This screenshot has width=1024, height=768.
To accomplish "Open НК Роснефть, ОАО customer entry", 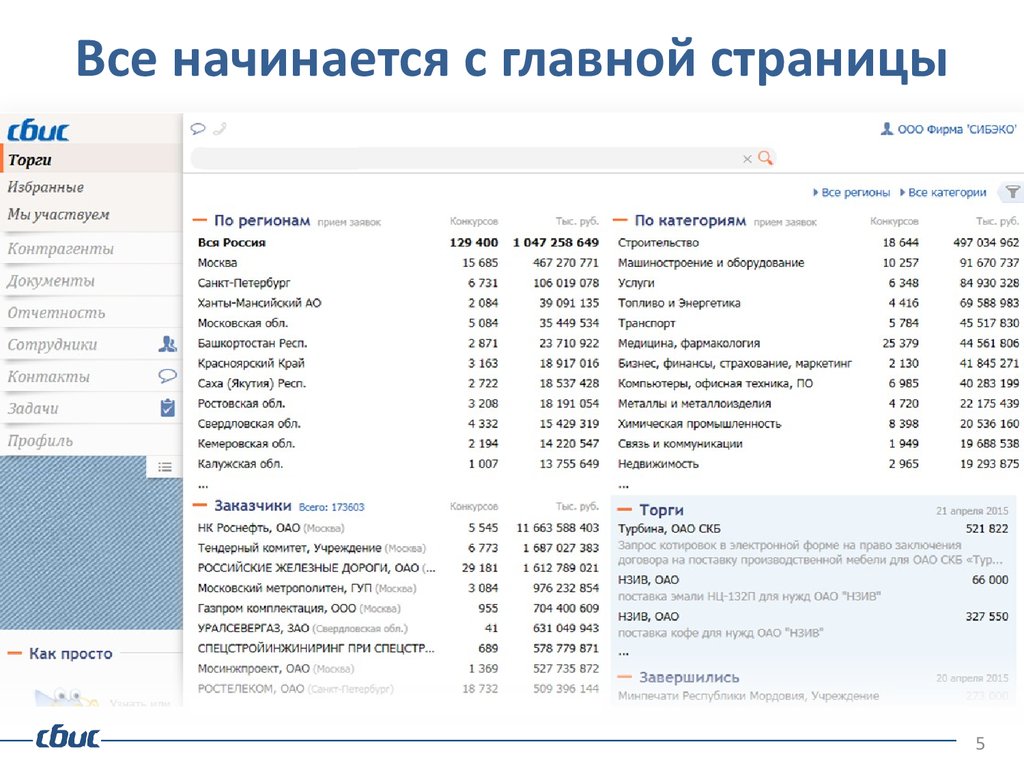I will point(248,527).
